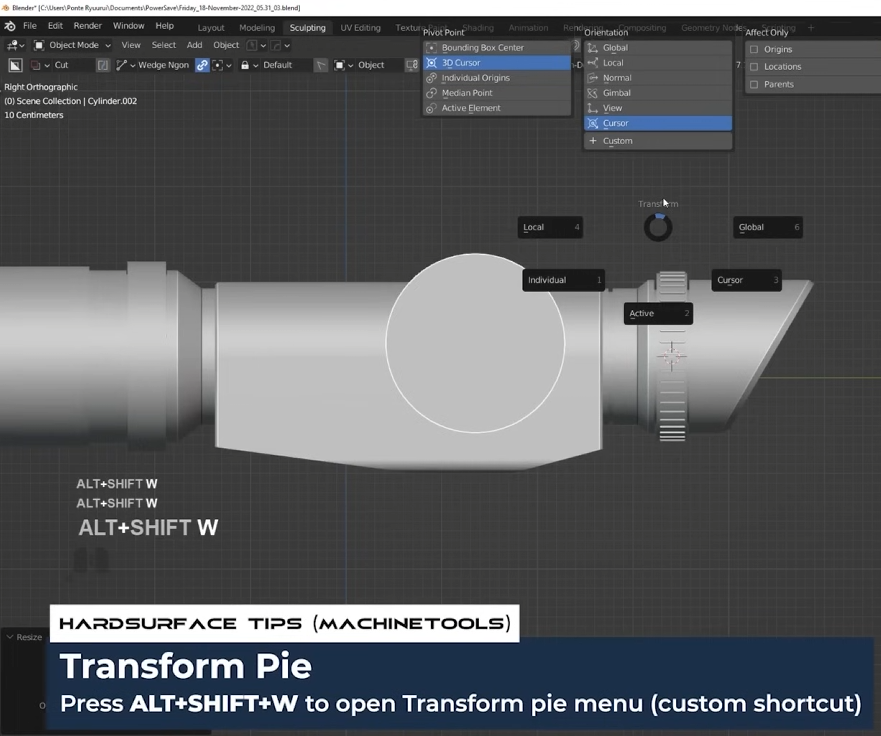Enable Affect Only Origins checkbox
Viewport: 881px width, 736px height.
click(754, 49)
